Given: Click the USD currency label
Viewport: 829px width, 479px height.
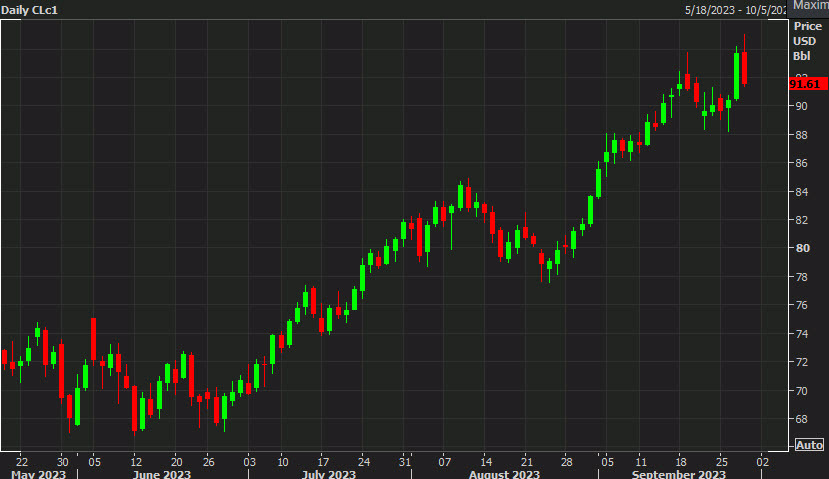Looking at the screenshot, I should click(805, 41).
